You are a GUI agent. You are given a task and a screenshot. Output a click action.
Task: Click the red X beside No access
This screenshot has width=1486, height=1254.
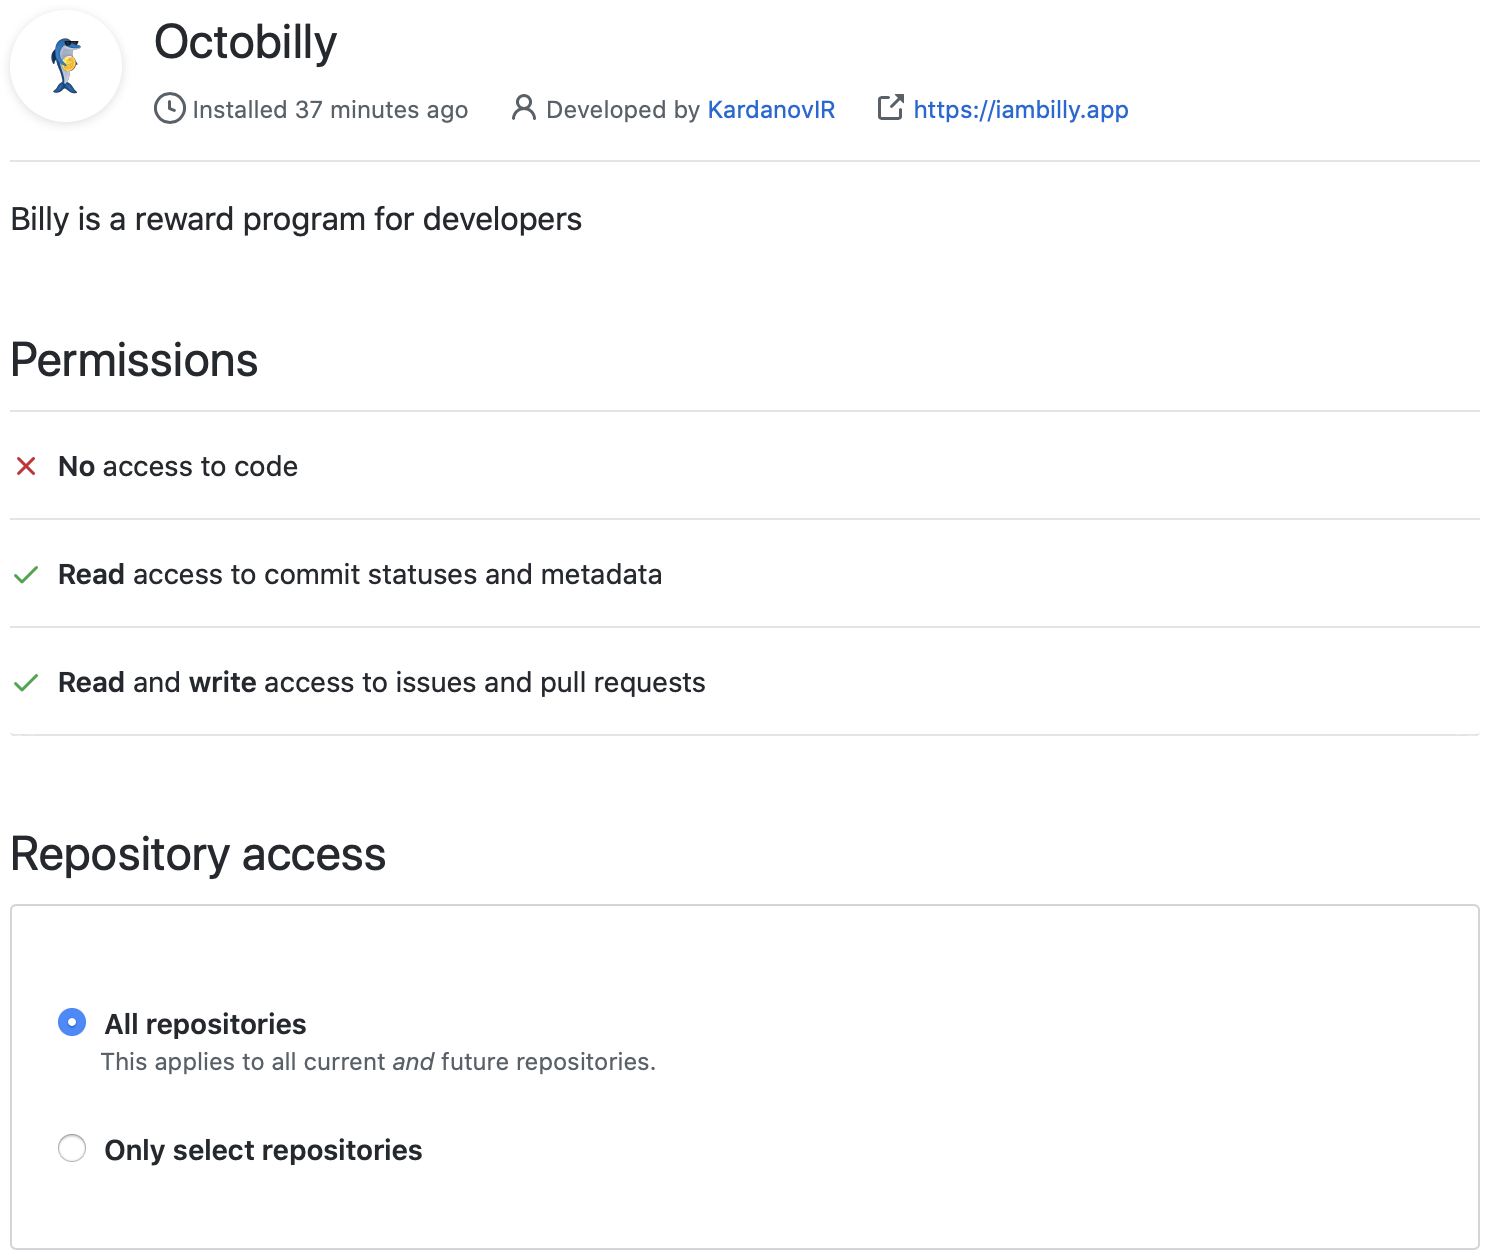26,466
